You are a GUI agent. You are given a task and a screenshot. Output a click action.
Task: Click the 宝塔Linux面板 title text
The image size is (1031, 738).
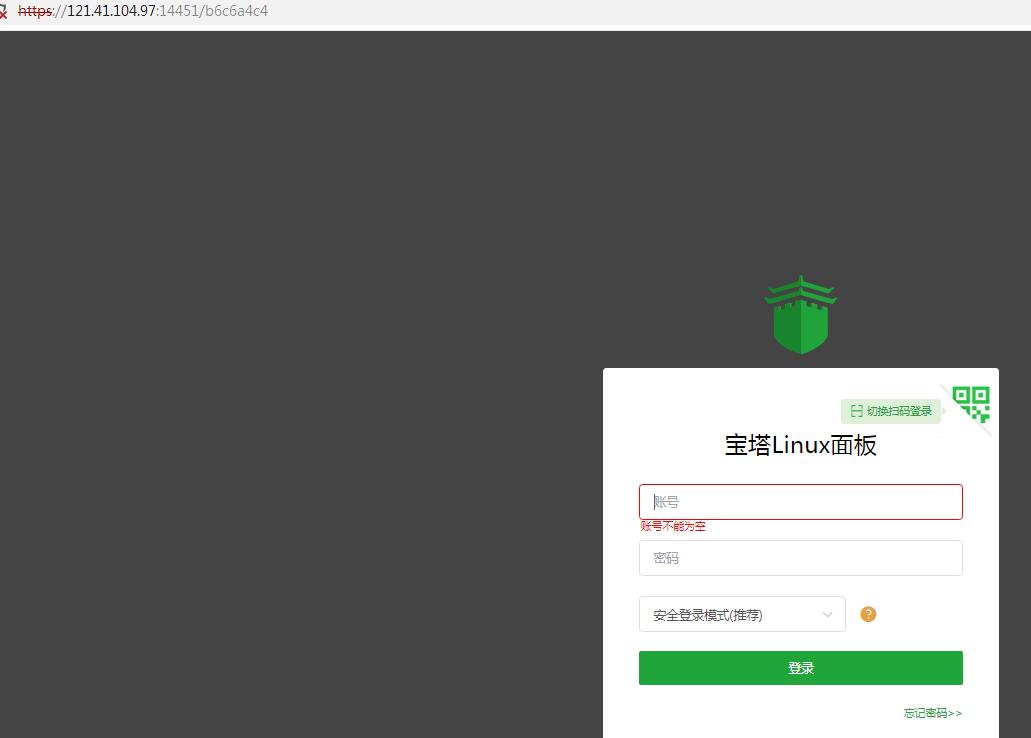coord(800,446)
